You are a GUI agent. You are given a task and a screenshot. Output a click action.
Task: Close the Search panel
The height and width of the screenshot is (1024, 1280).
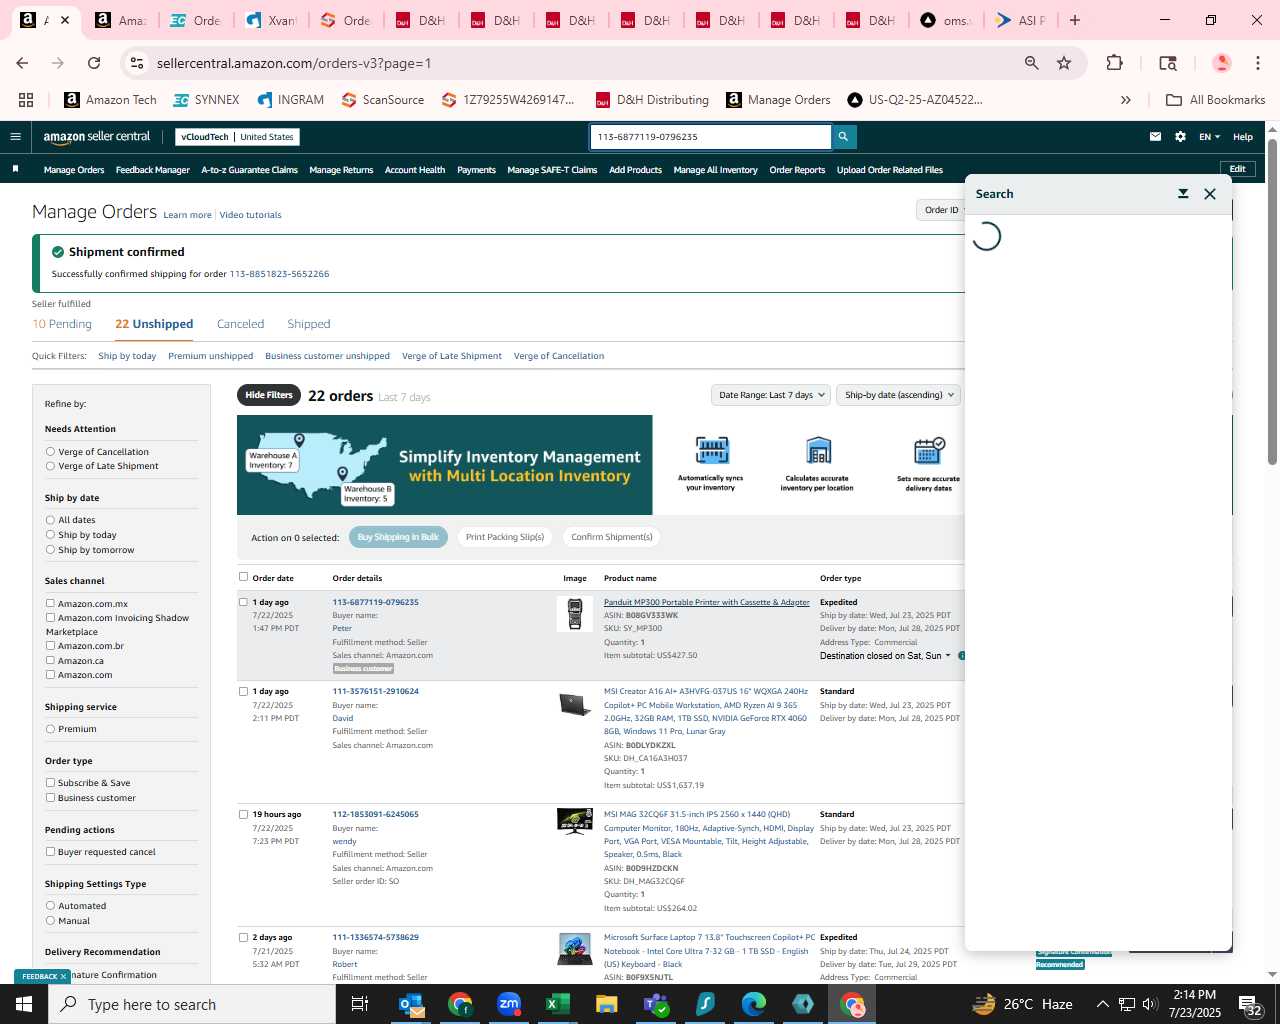[x=1210, y=194]
